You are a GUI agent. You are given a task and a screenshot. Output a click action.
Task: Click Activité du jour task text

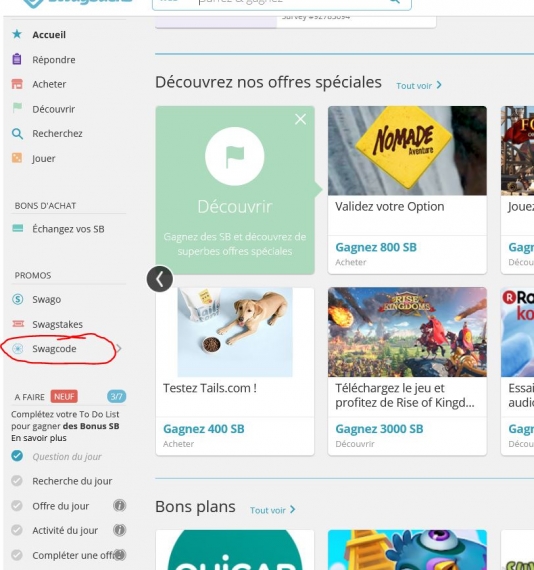[x=65, y=531]
